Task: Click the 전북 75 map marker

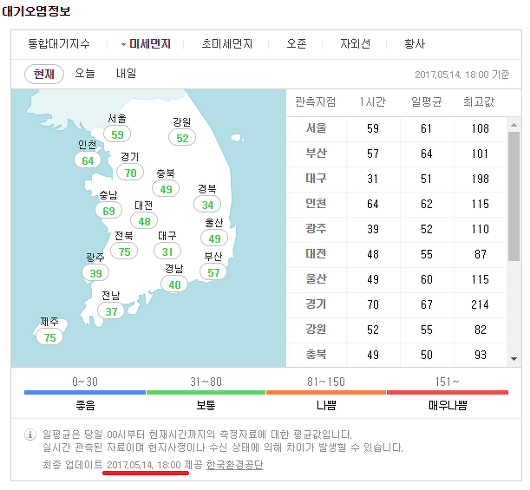Action: [124, 251]
